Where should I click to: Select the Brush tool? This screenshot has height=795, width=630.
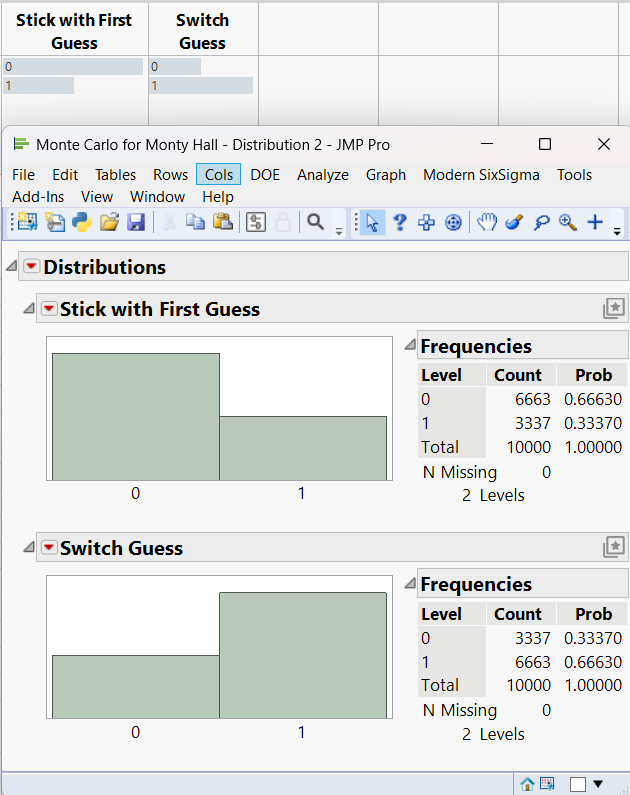514,222
